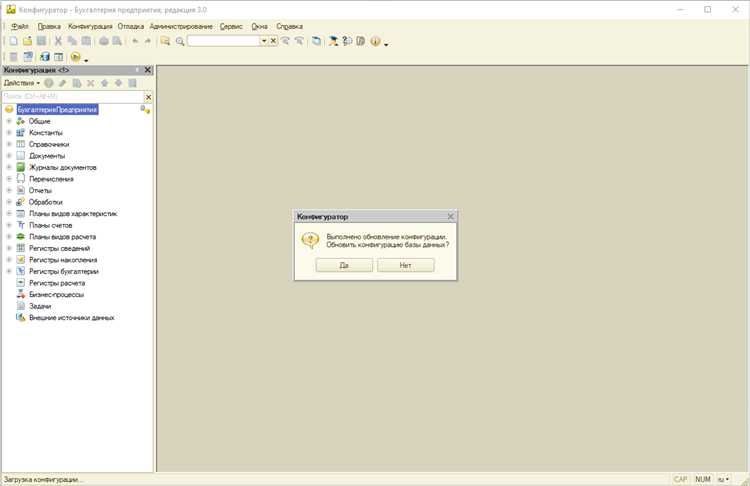Close the Конфигурация panel
Screen dimensions: 750x486
click(x=147, y=70)
